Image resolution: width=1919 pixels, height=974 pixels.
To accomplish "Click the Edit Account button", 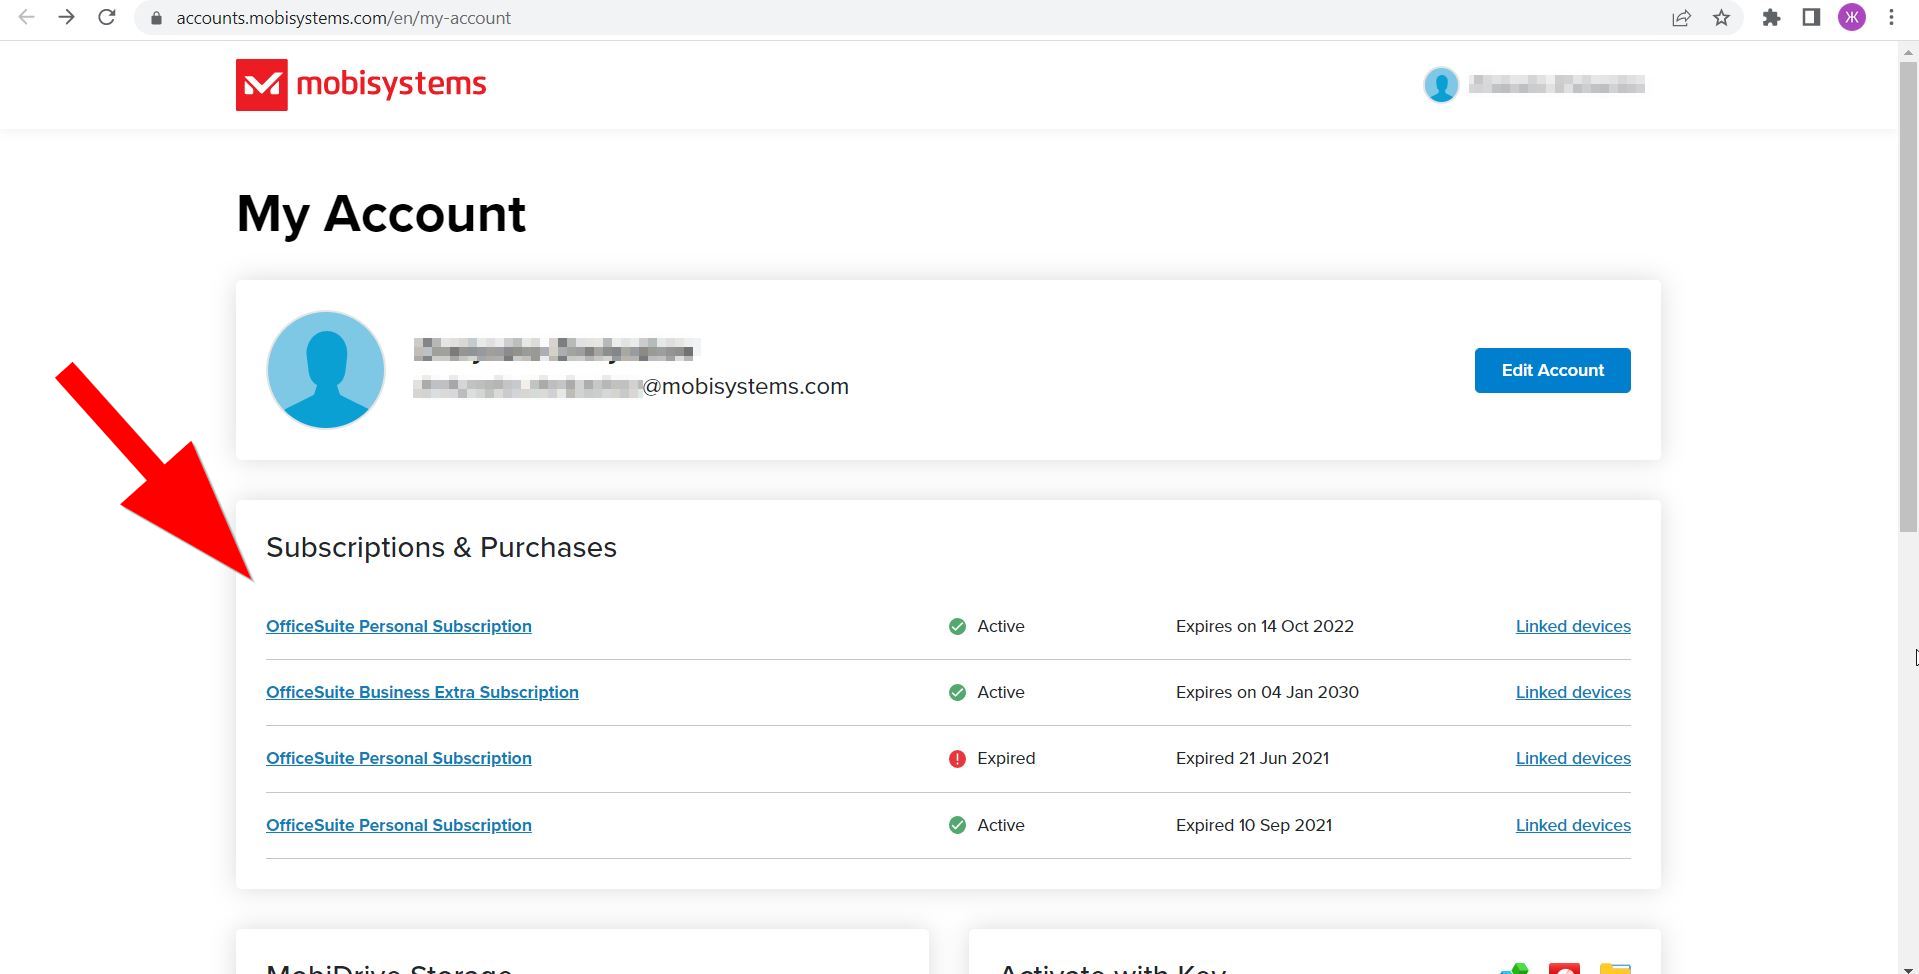I will click(1552, 370).
